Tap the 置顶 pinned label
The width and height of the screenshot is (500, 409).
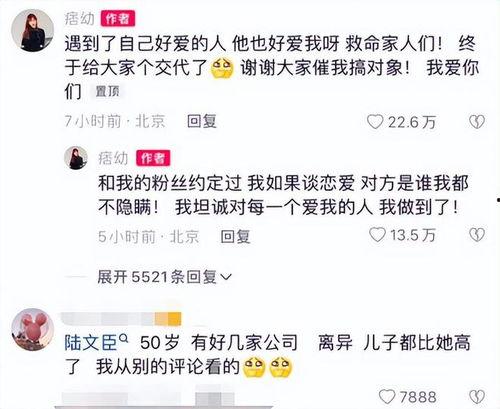point(107,91)
